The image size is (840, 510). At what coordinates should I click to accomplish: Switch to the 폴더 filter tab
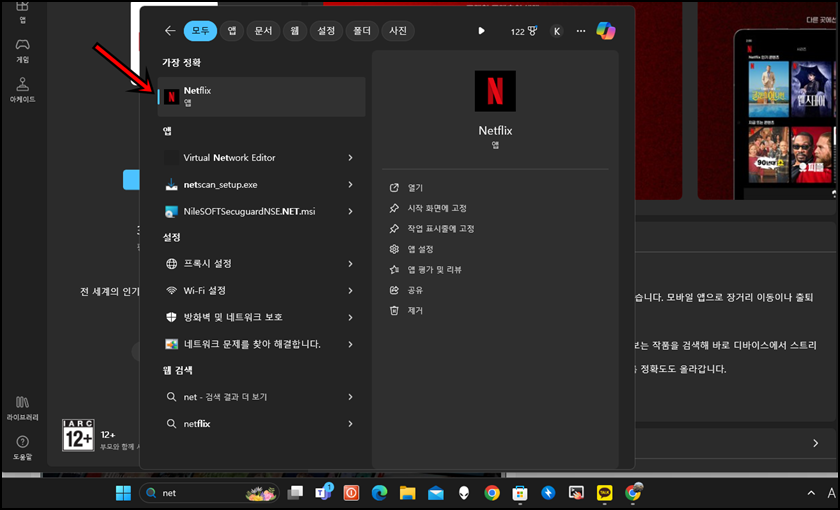pyautogui.click(x=362, y=31)
